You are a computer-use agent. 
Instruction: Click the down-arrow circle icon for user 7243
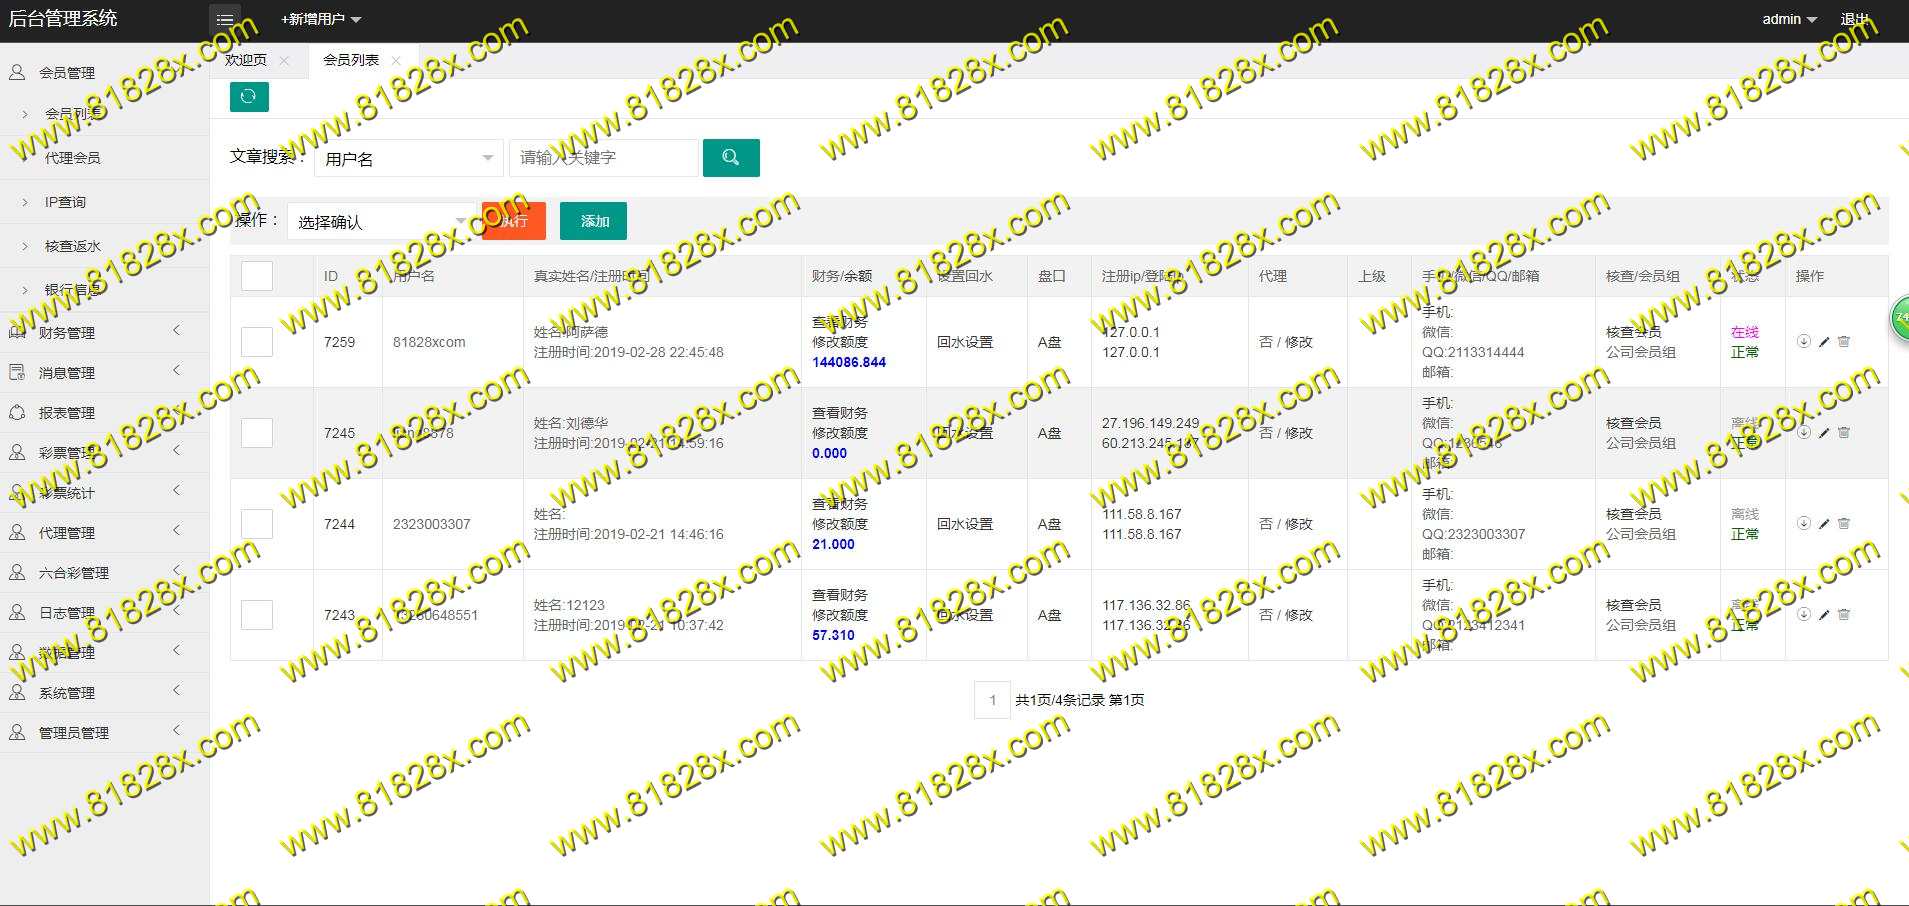point(1803,615)
